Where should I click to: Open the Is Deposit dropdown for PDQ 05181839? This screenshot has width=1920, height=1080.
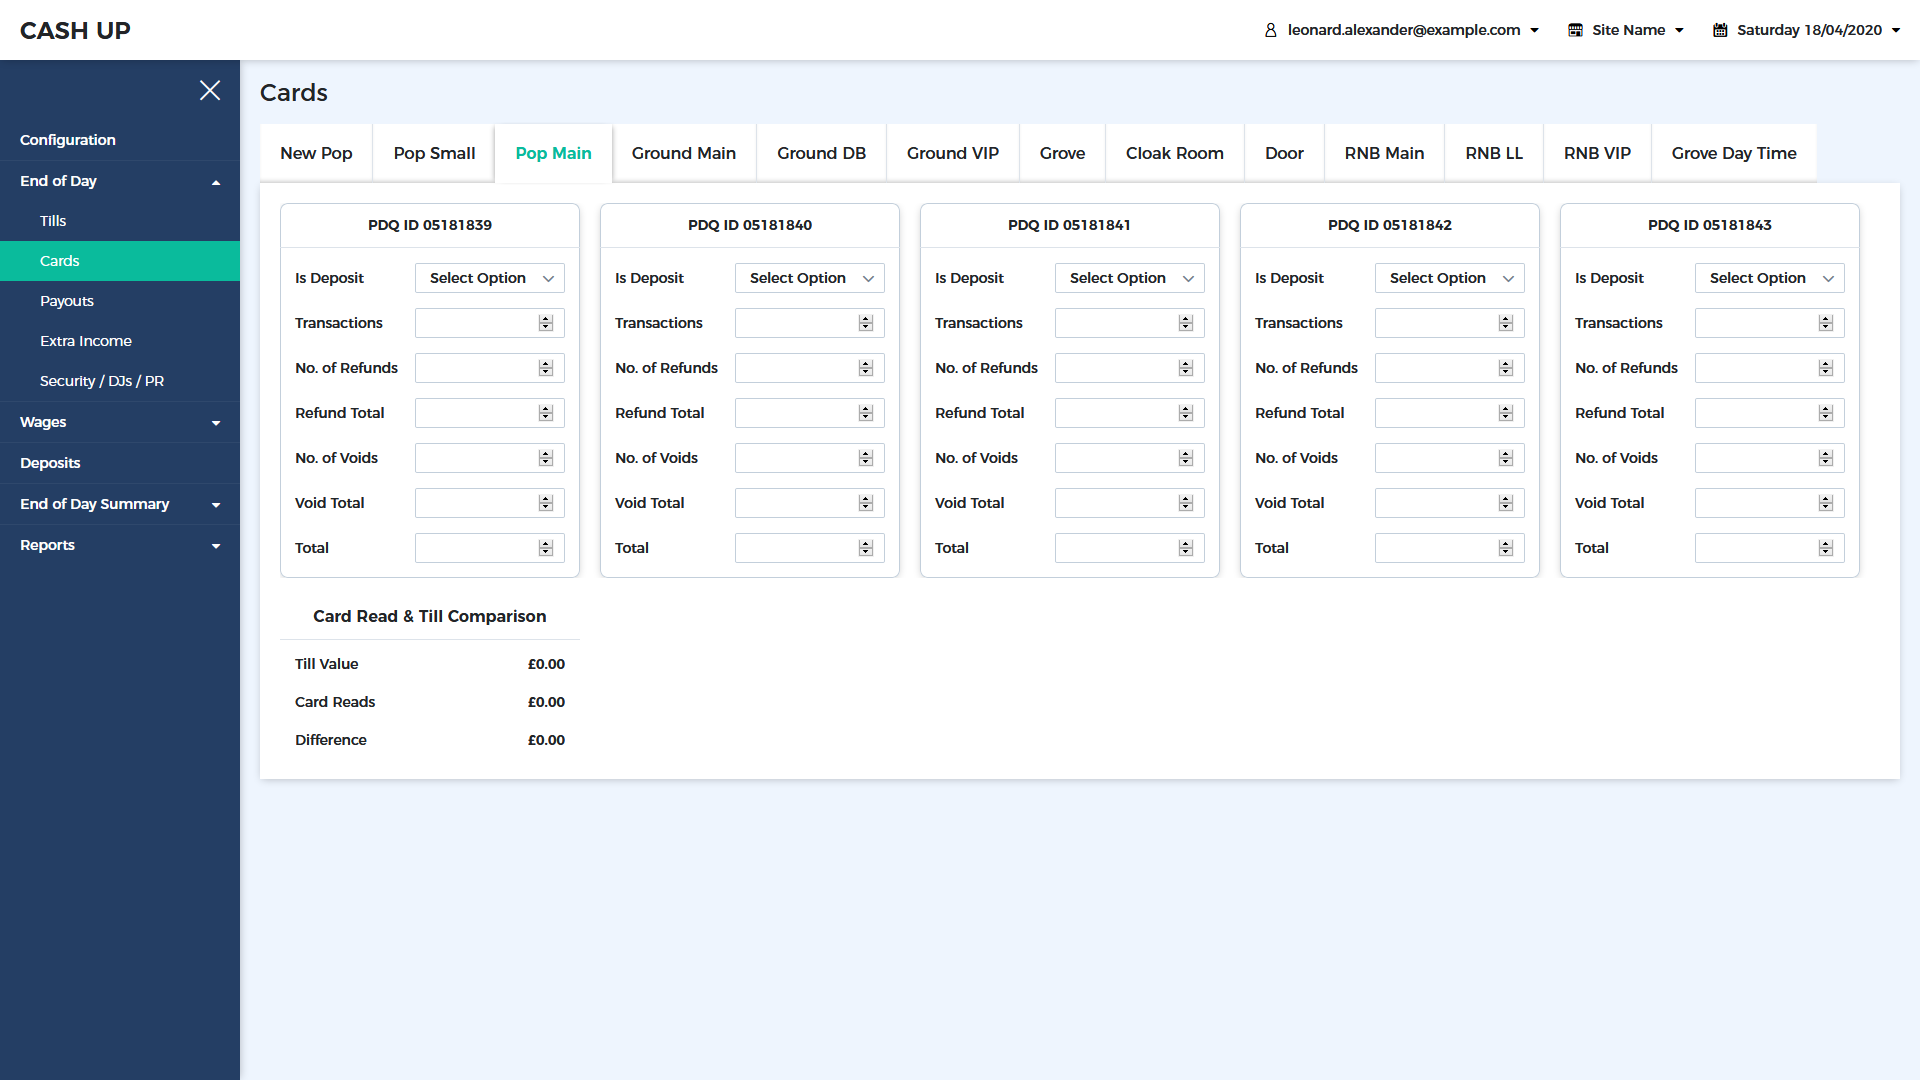(490, 278)
